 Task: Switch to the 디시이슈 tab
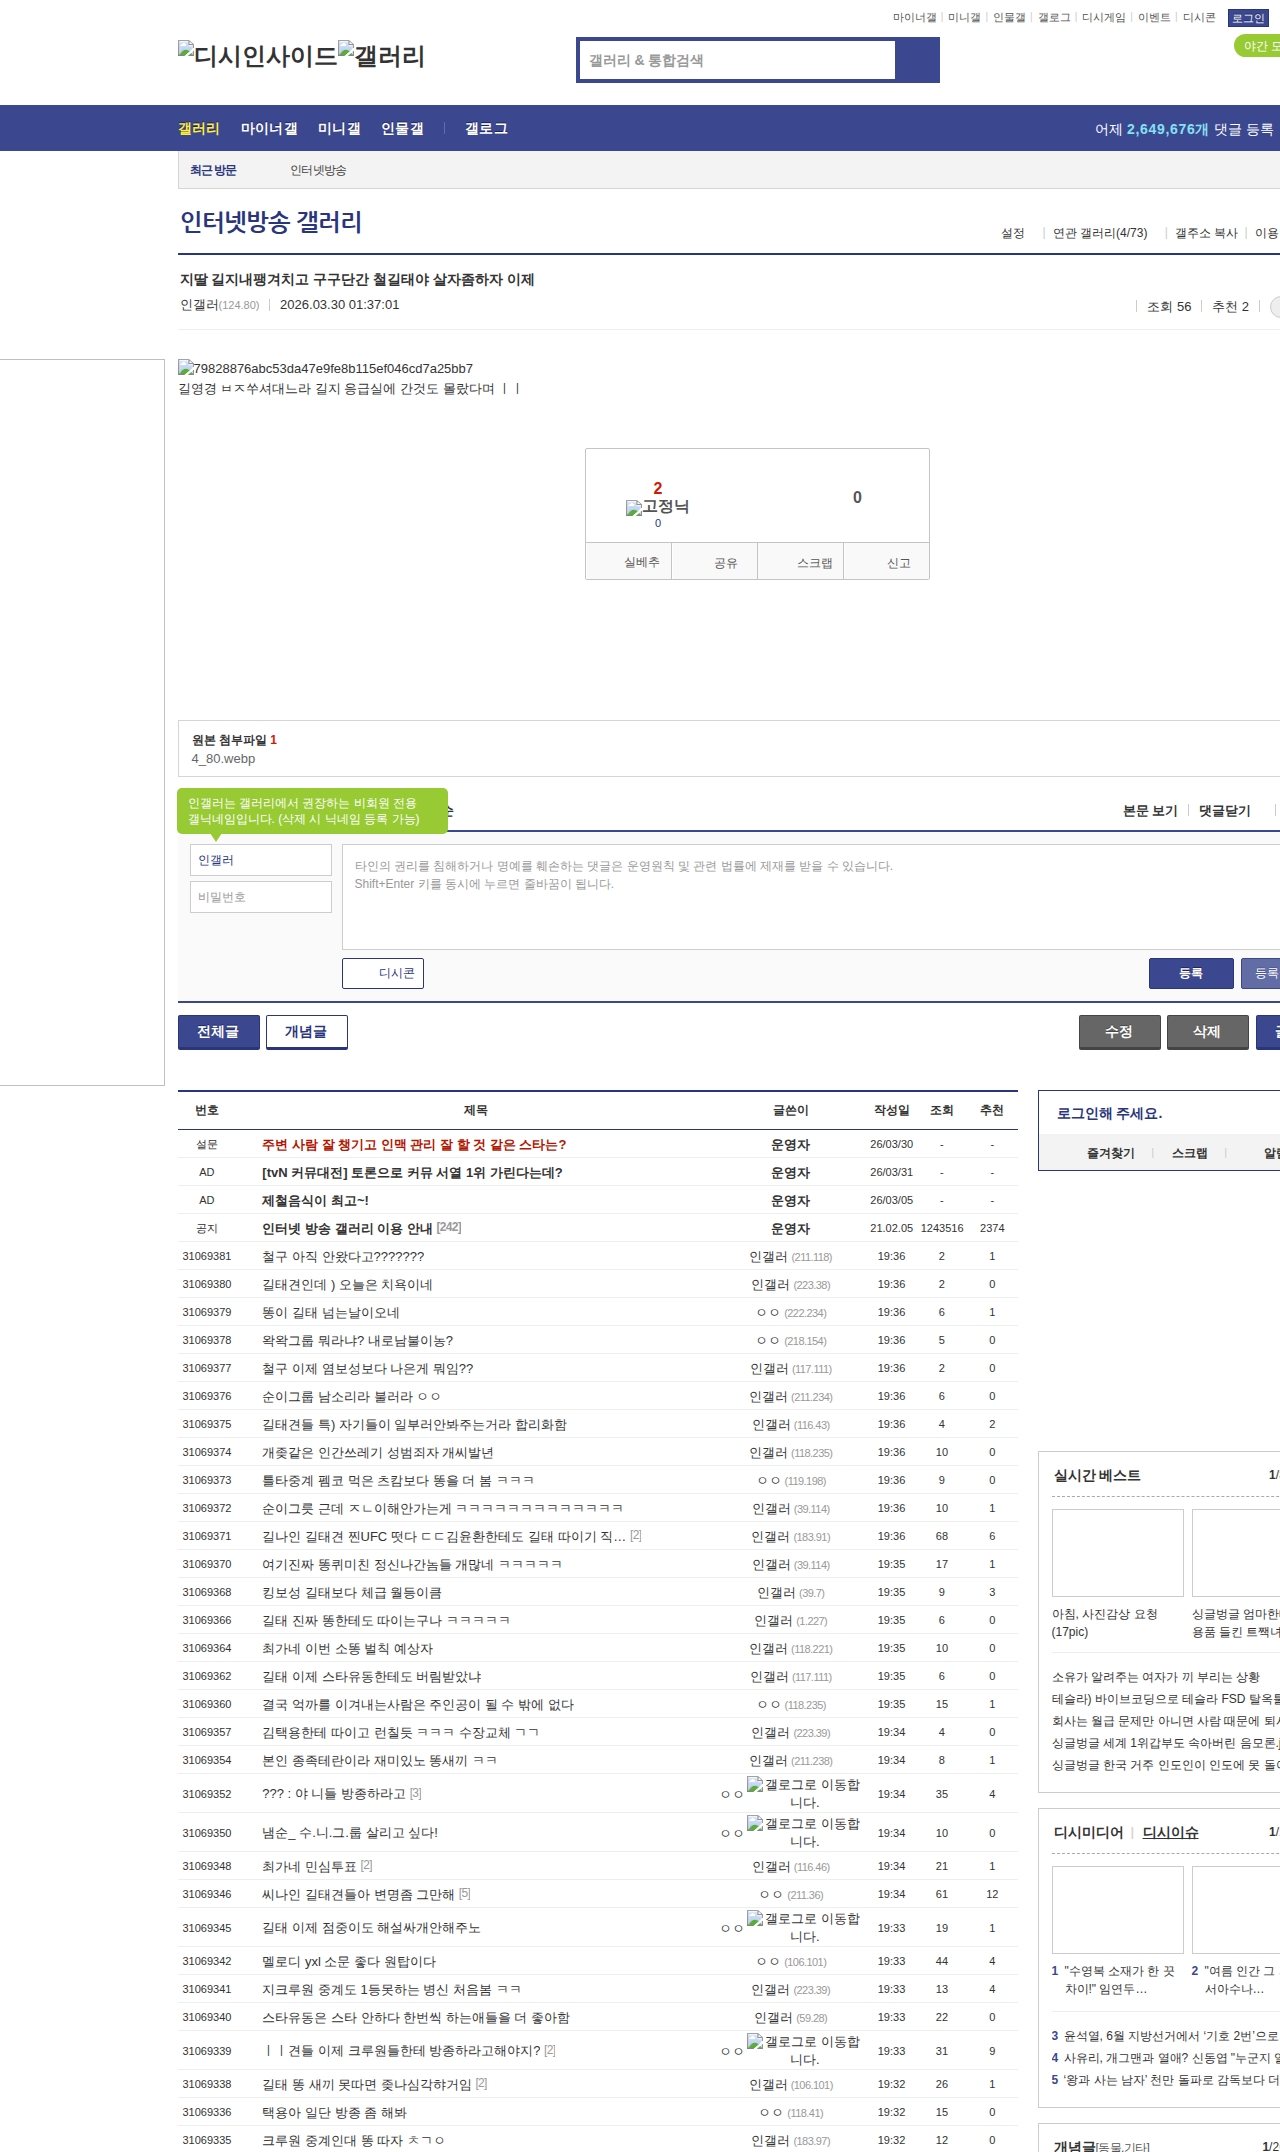pyautogui.click(x=1170, y=1832)
